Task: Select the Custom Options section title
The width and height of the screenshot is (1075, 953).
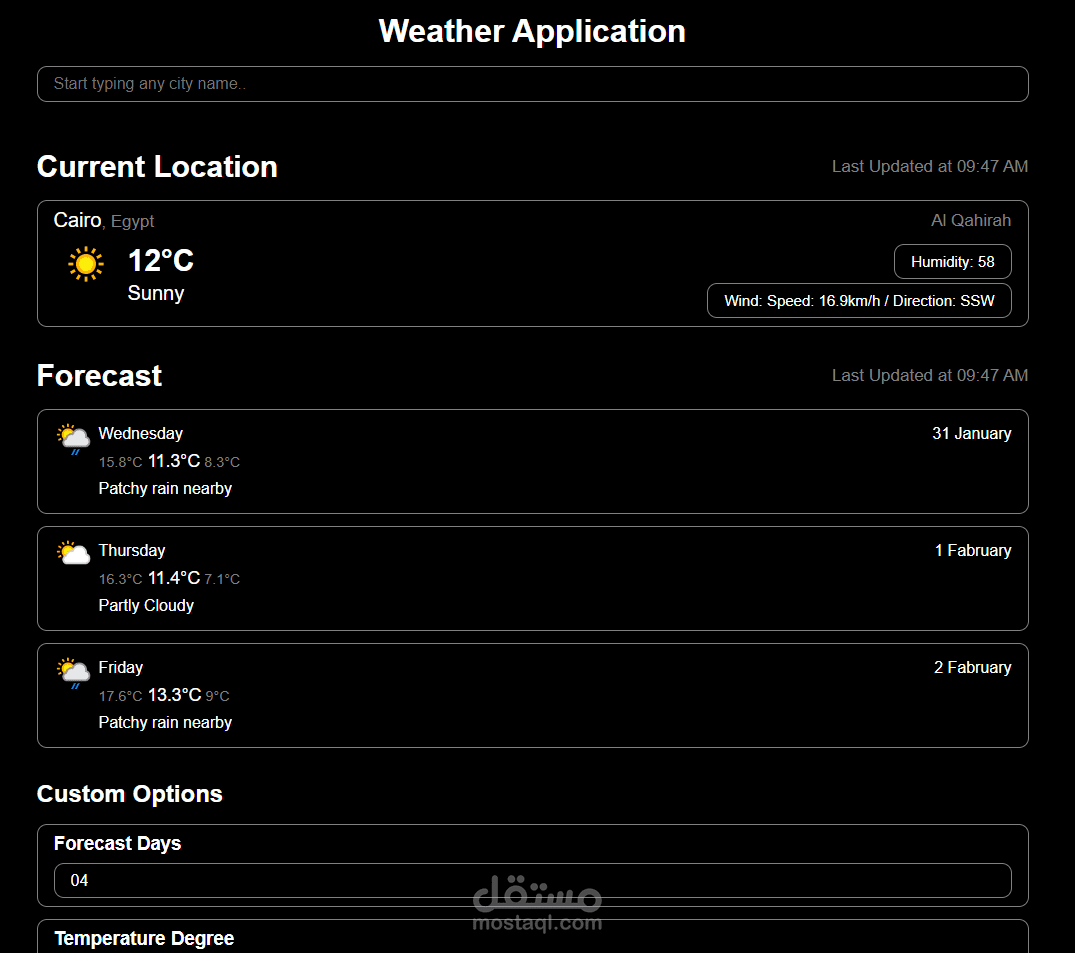Action: click(129, 794)
